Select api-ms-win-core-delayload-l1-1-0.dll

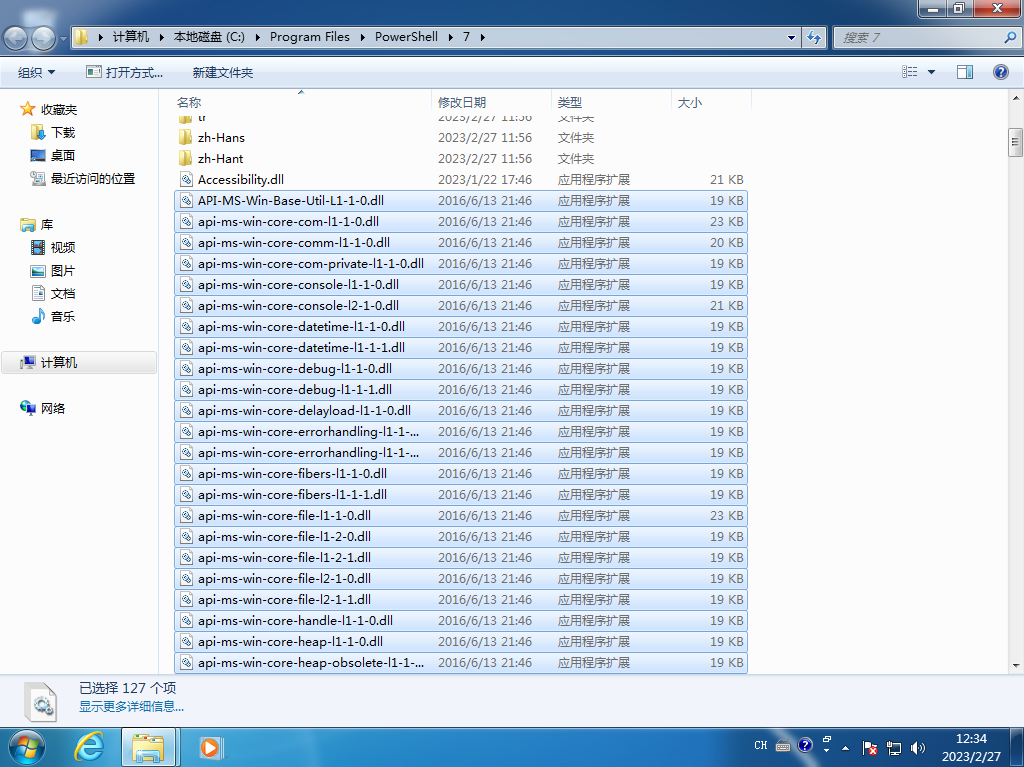(x=461, y=411)
